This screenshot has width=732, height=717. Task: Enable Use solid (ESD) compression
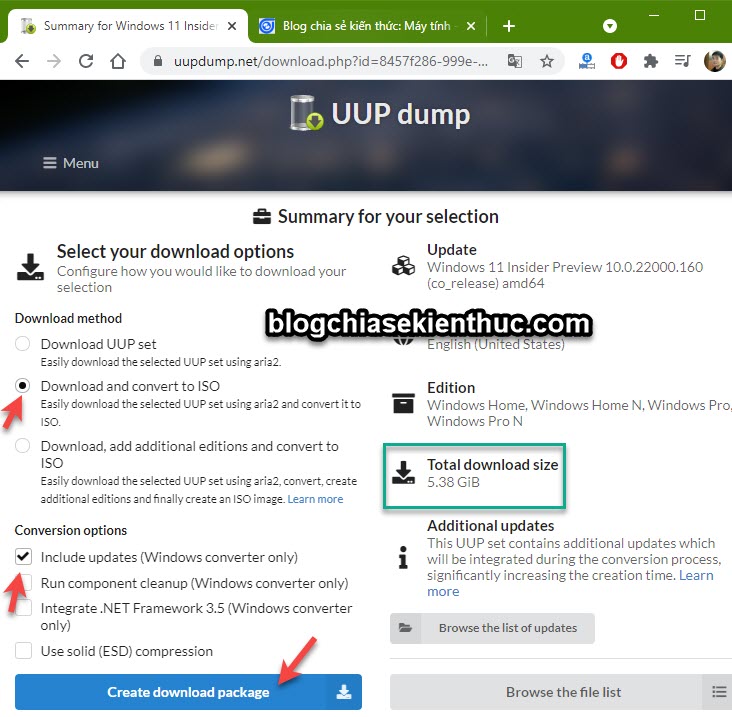23,650
